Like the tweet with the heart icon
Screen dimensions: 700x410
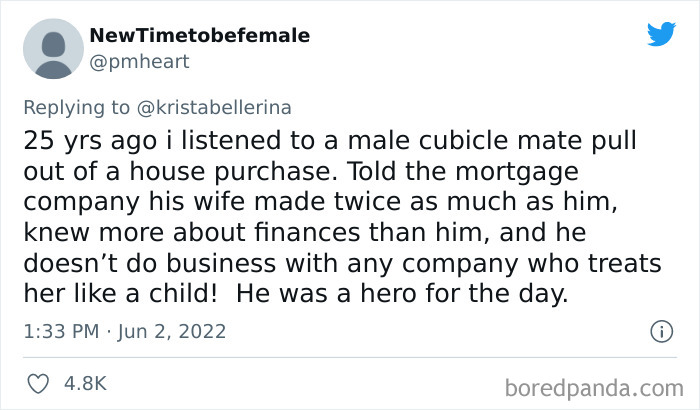point(40,383)
